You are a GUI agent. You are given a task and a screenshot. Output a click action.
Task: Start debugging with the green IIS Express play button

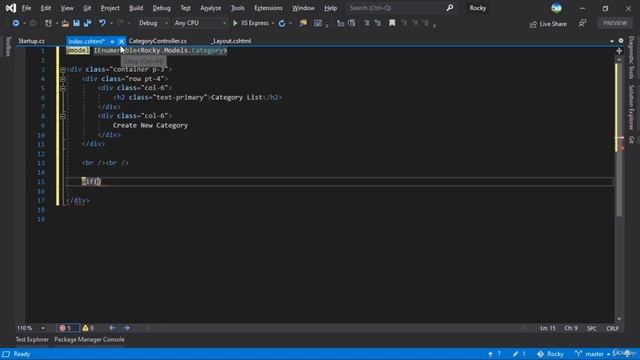point(235,23)
